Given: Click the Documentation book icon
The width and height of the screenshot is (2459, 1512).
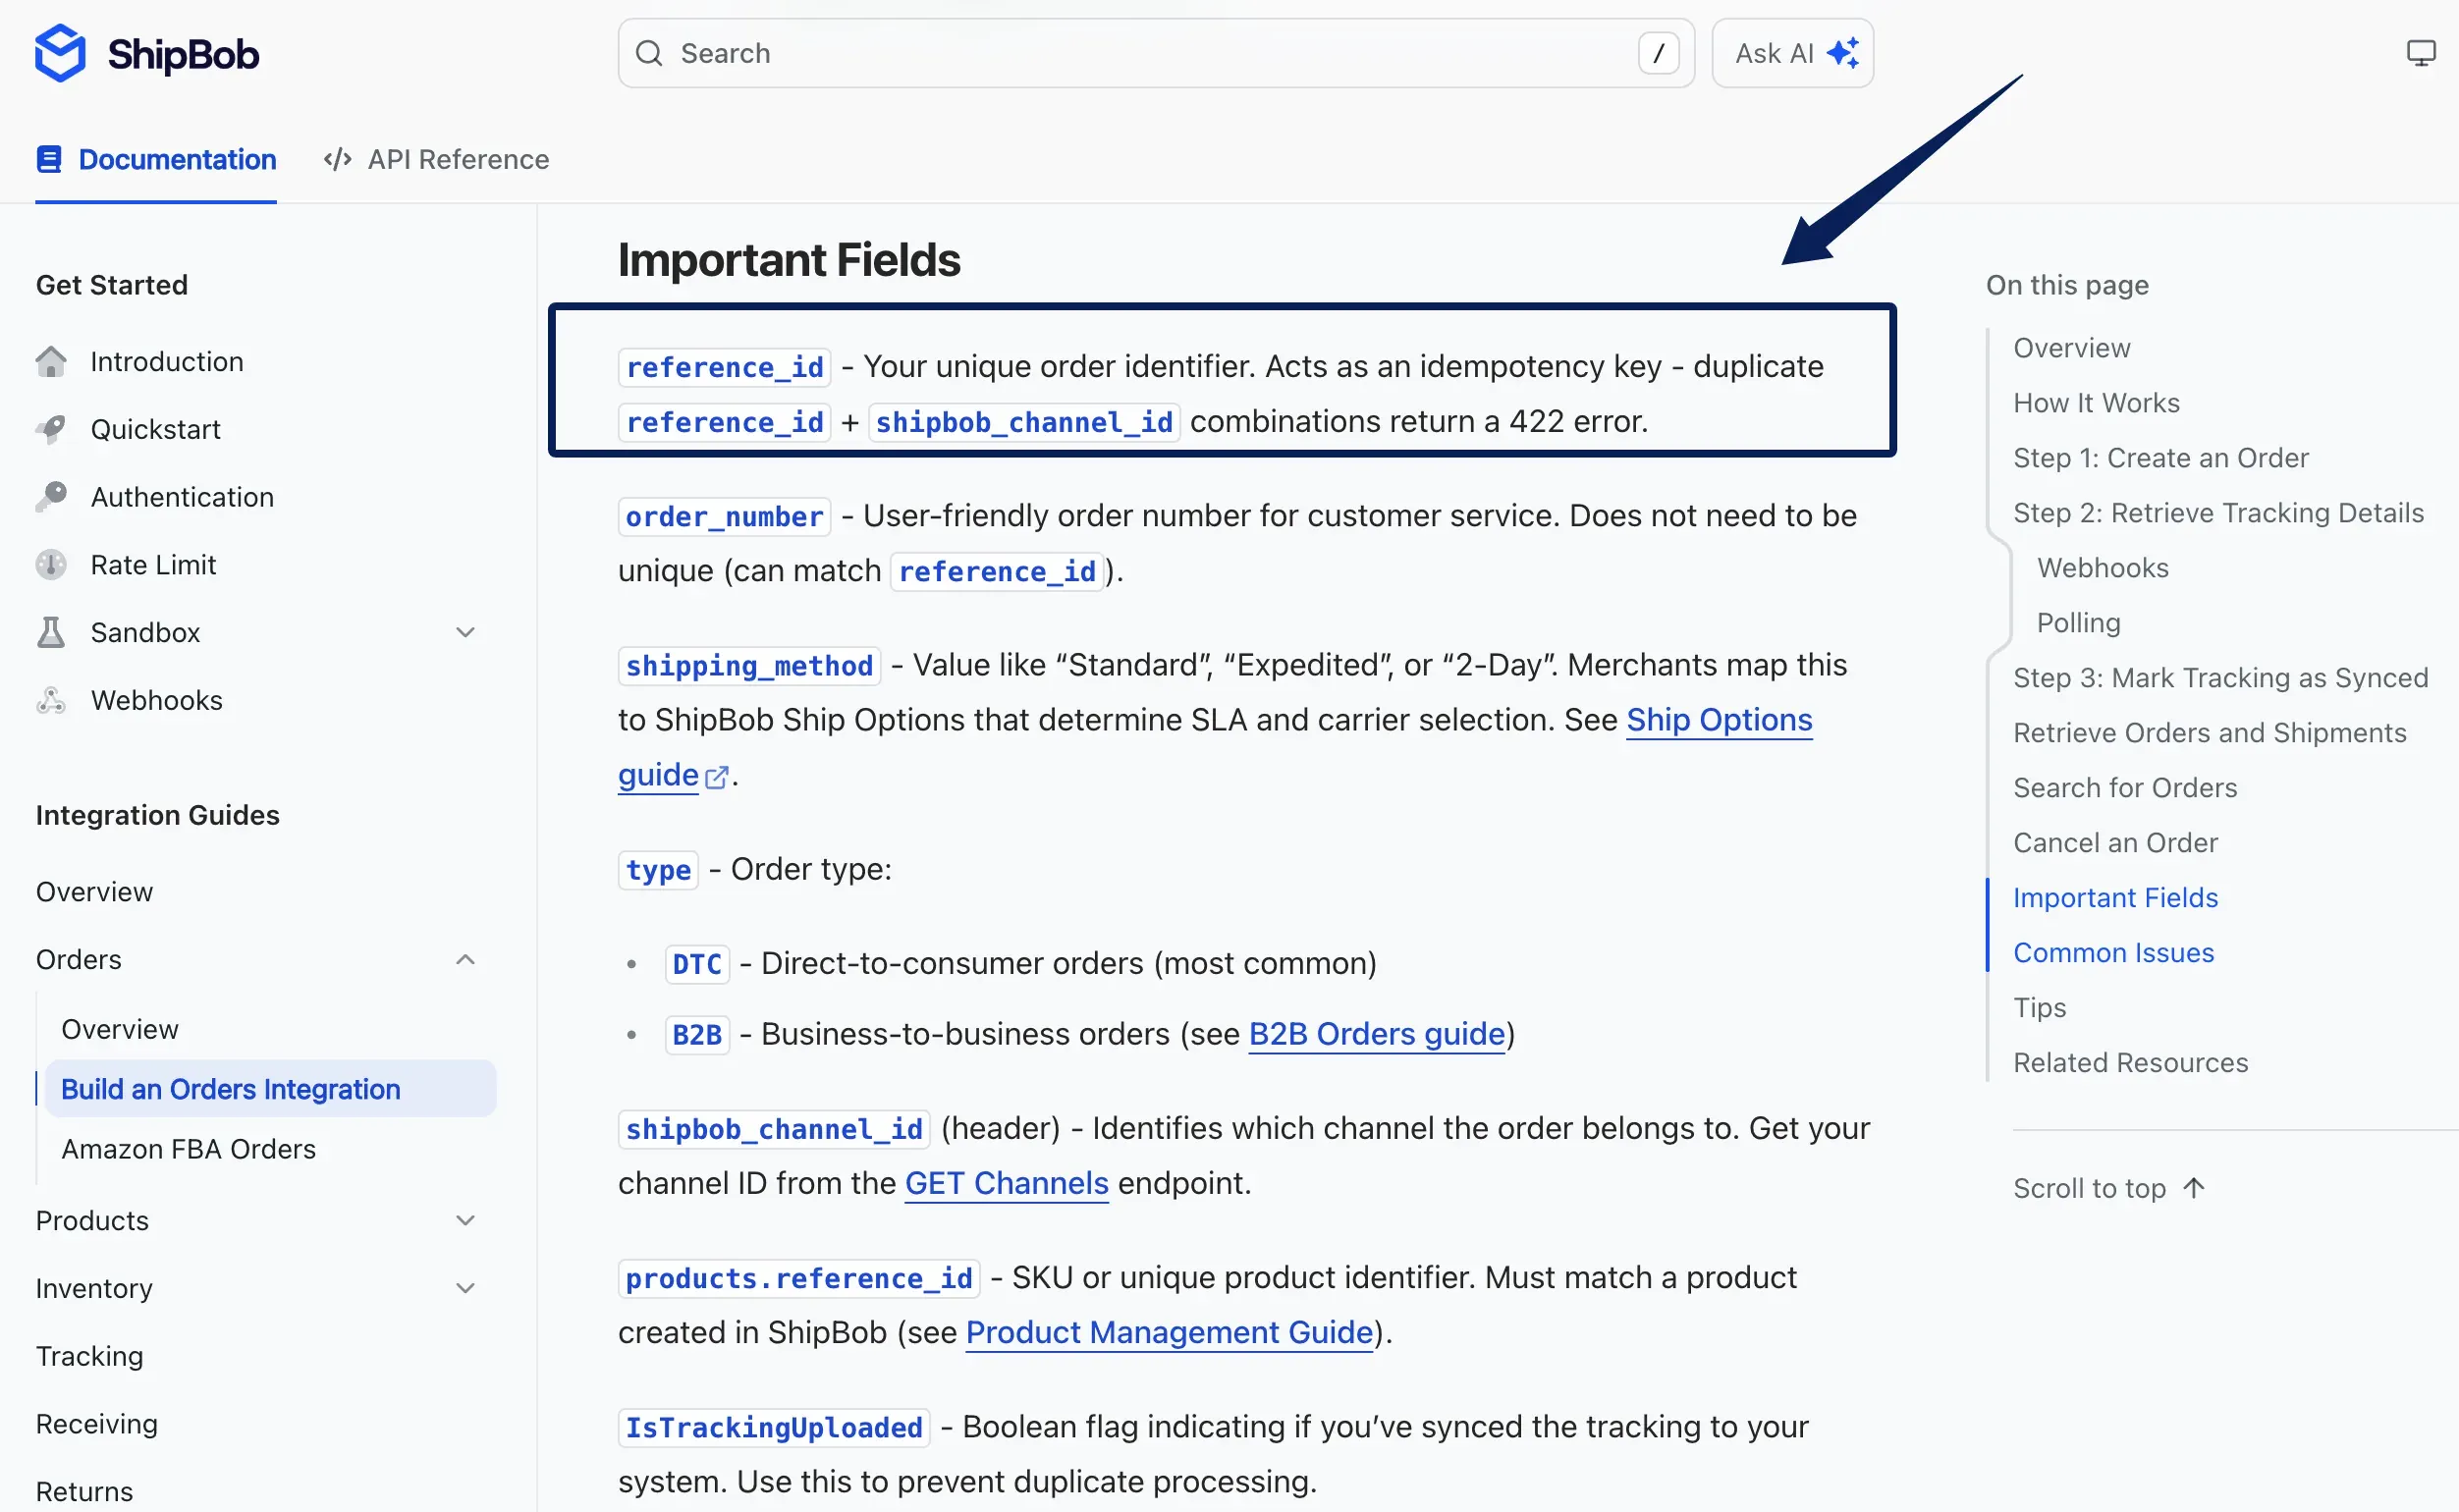Looking at the screenshot, I should pyautogui.click(x=49, y=159).
